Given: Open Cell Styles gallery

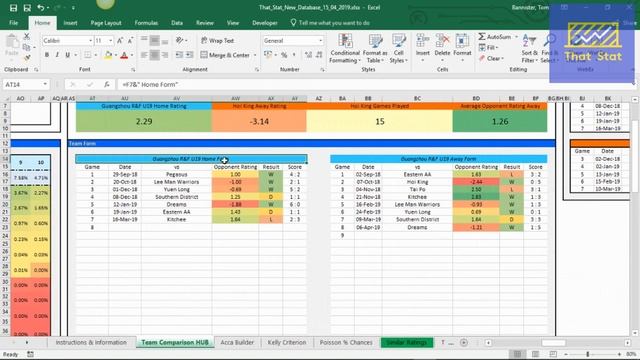Looking at the screenshot, I should pyautogui.click(x=398, y=49).
